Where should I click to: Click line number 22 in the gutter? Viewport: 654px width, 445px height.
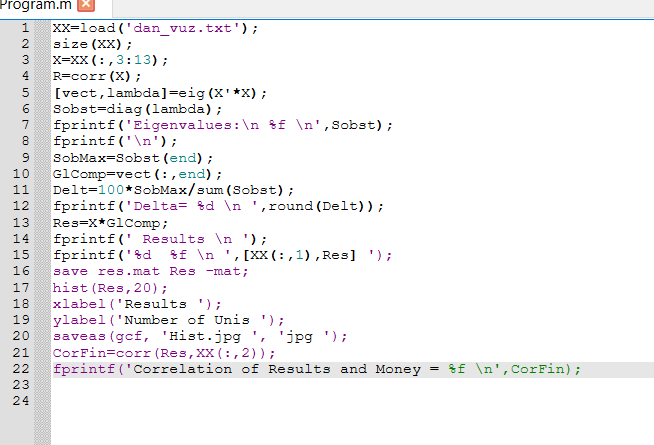(20, 369)
